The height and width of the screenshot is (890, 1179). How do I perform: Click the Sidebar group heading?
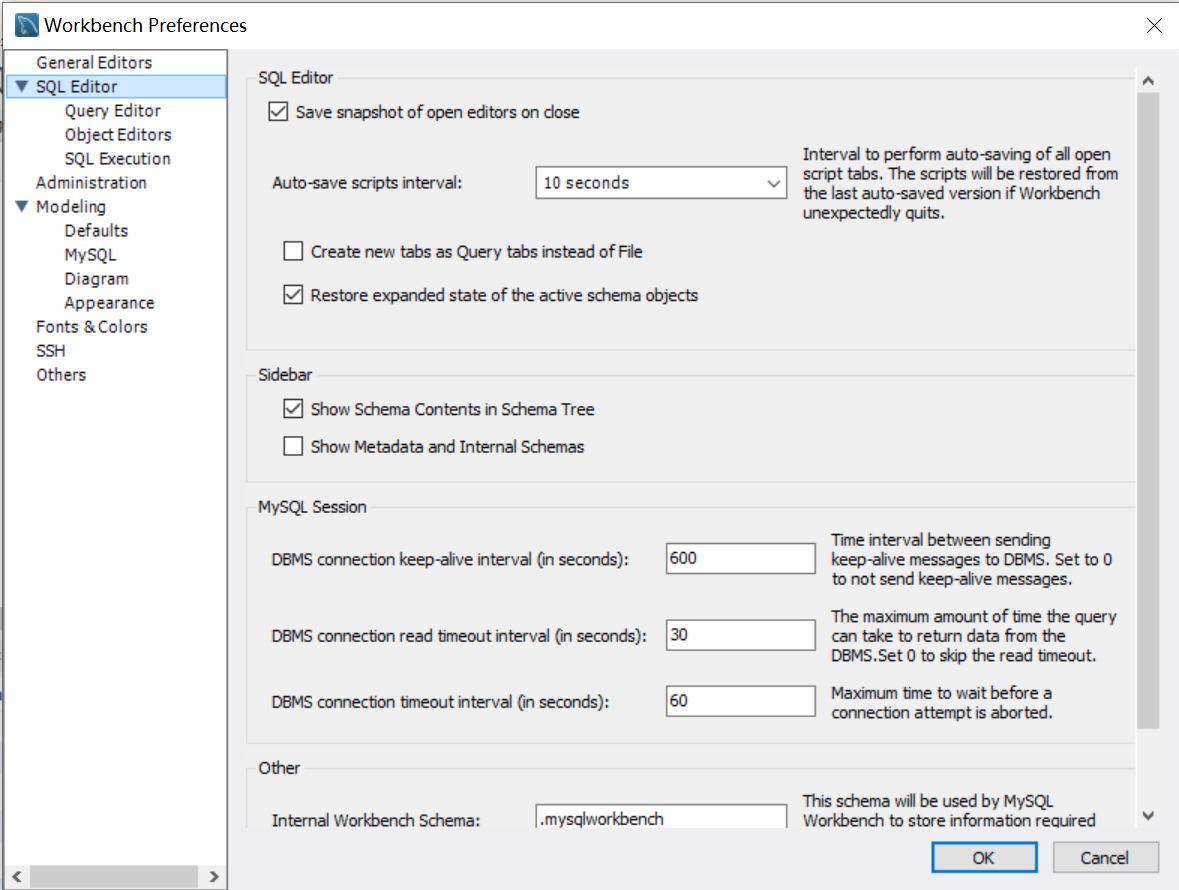tap(285, 374)
